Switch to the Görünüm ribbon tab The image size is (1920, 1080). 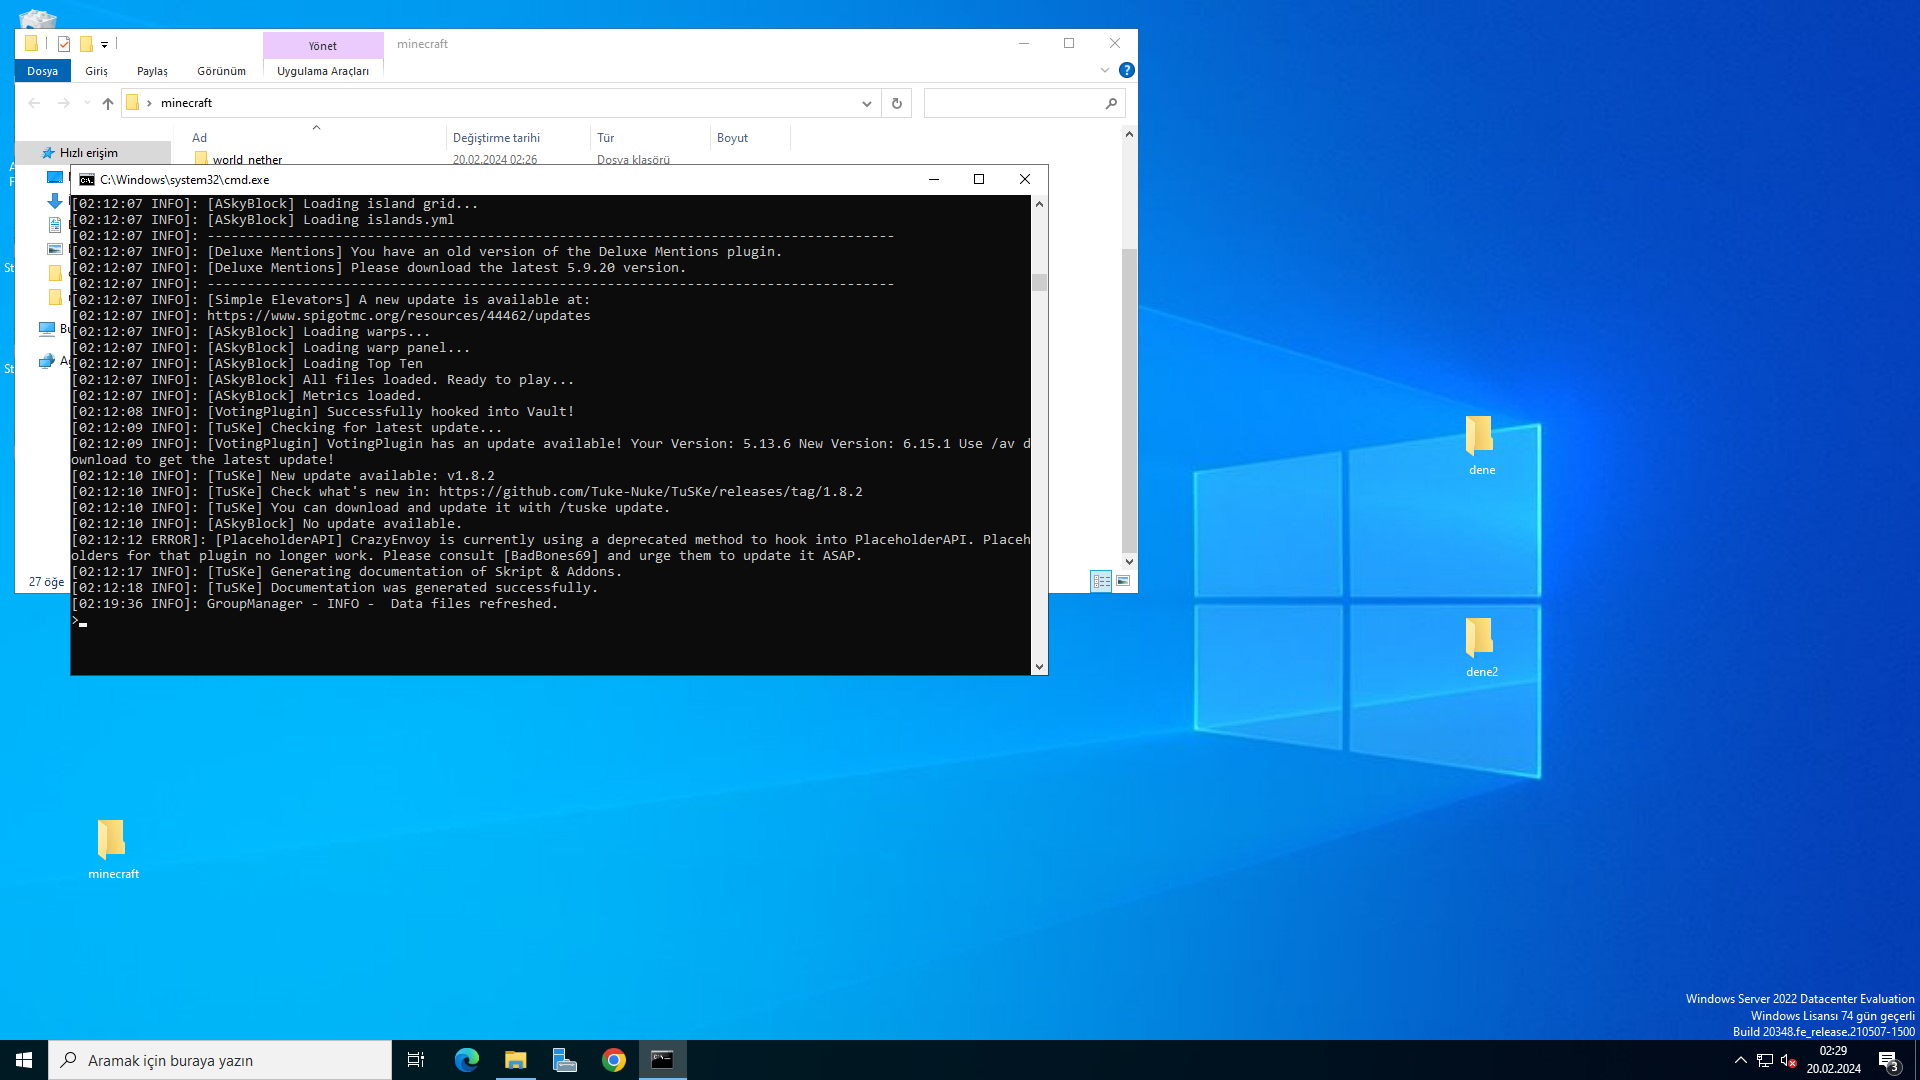[x=221, y=71]
